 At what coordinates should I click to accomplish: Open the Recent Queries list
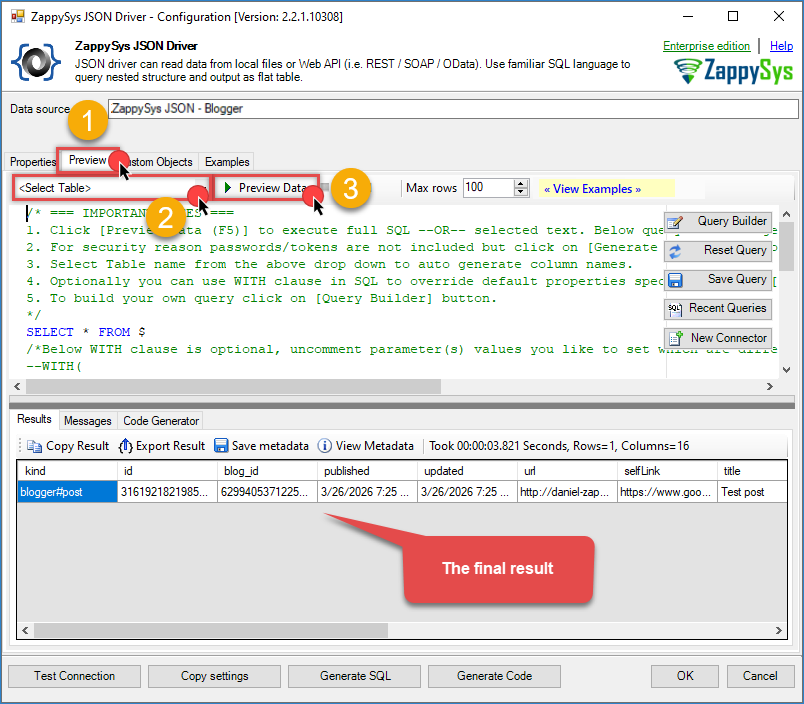[717, 309]
